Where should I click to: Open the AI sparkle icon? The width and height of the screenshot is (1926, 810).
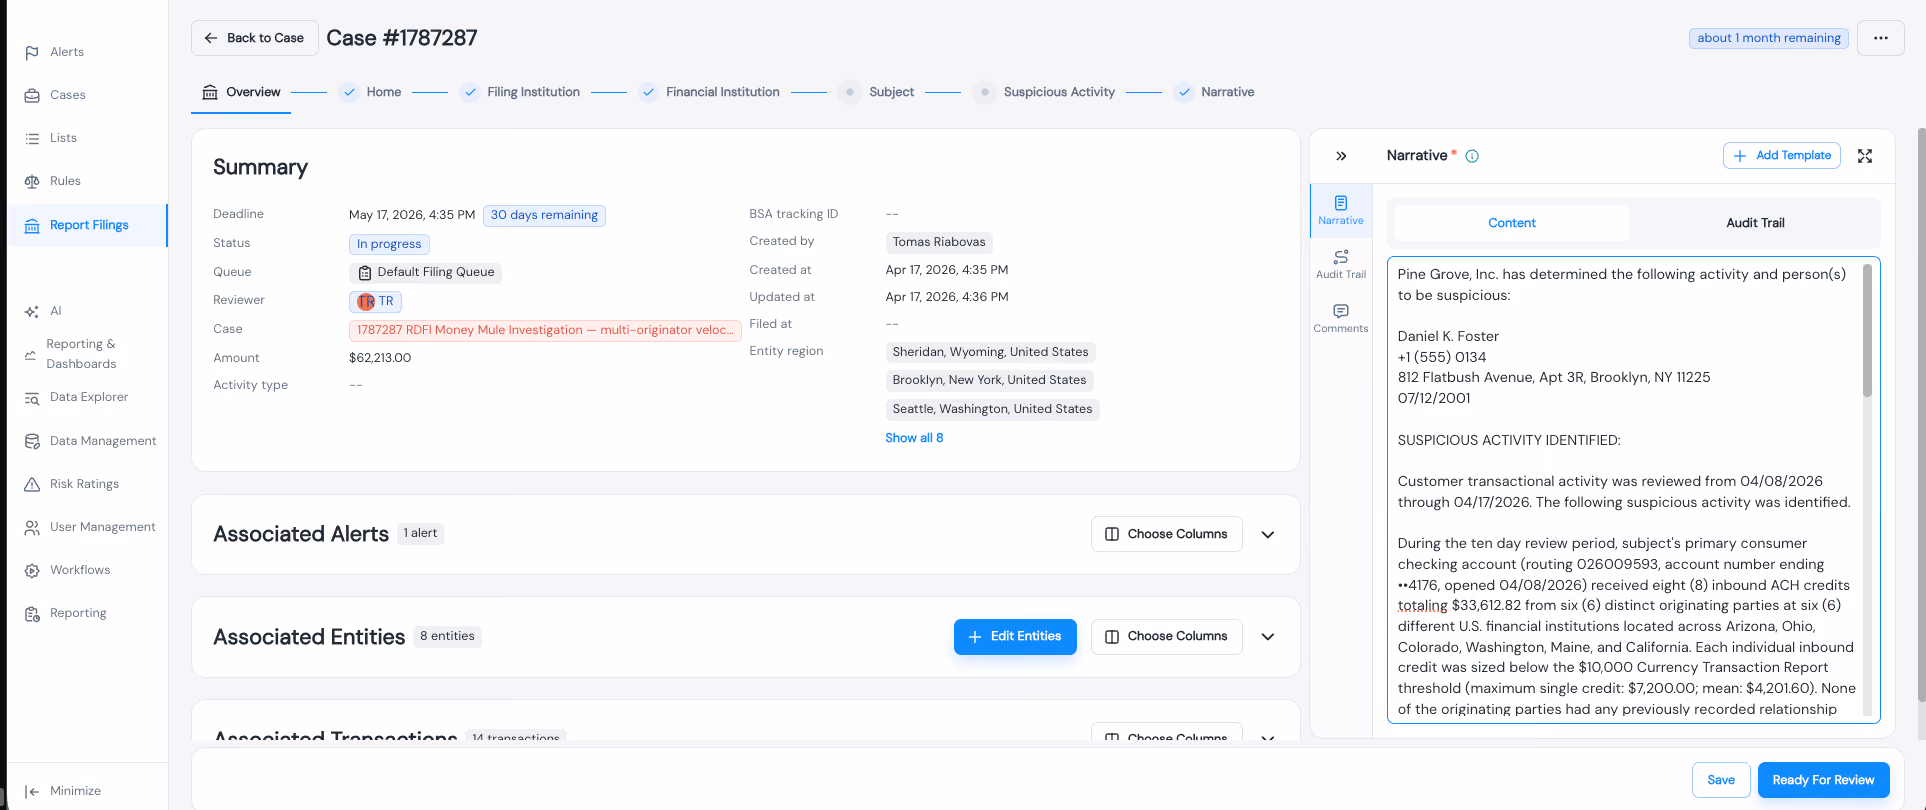[x=32, y=311]
